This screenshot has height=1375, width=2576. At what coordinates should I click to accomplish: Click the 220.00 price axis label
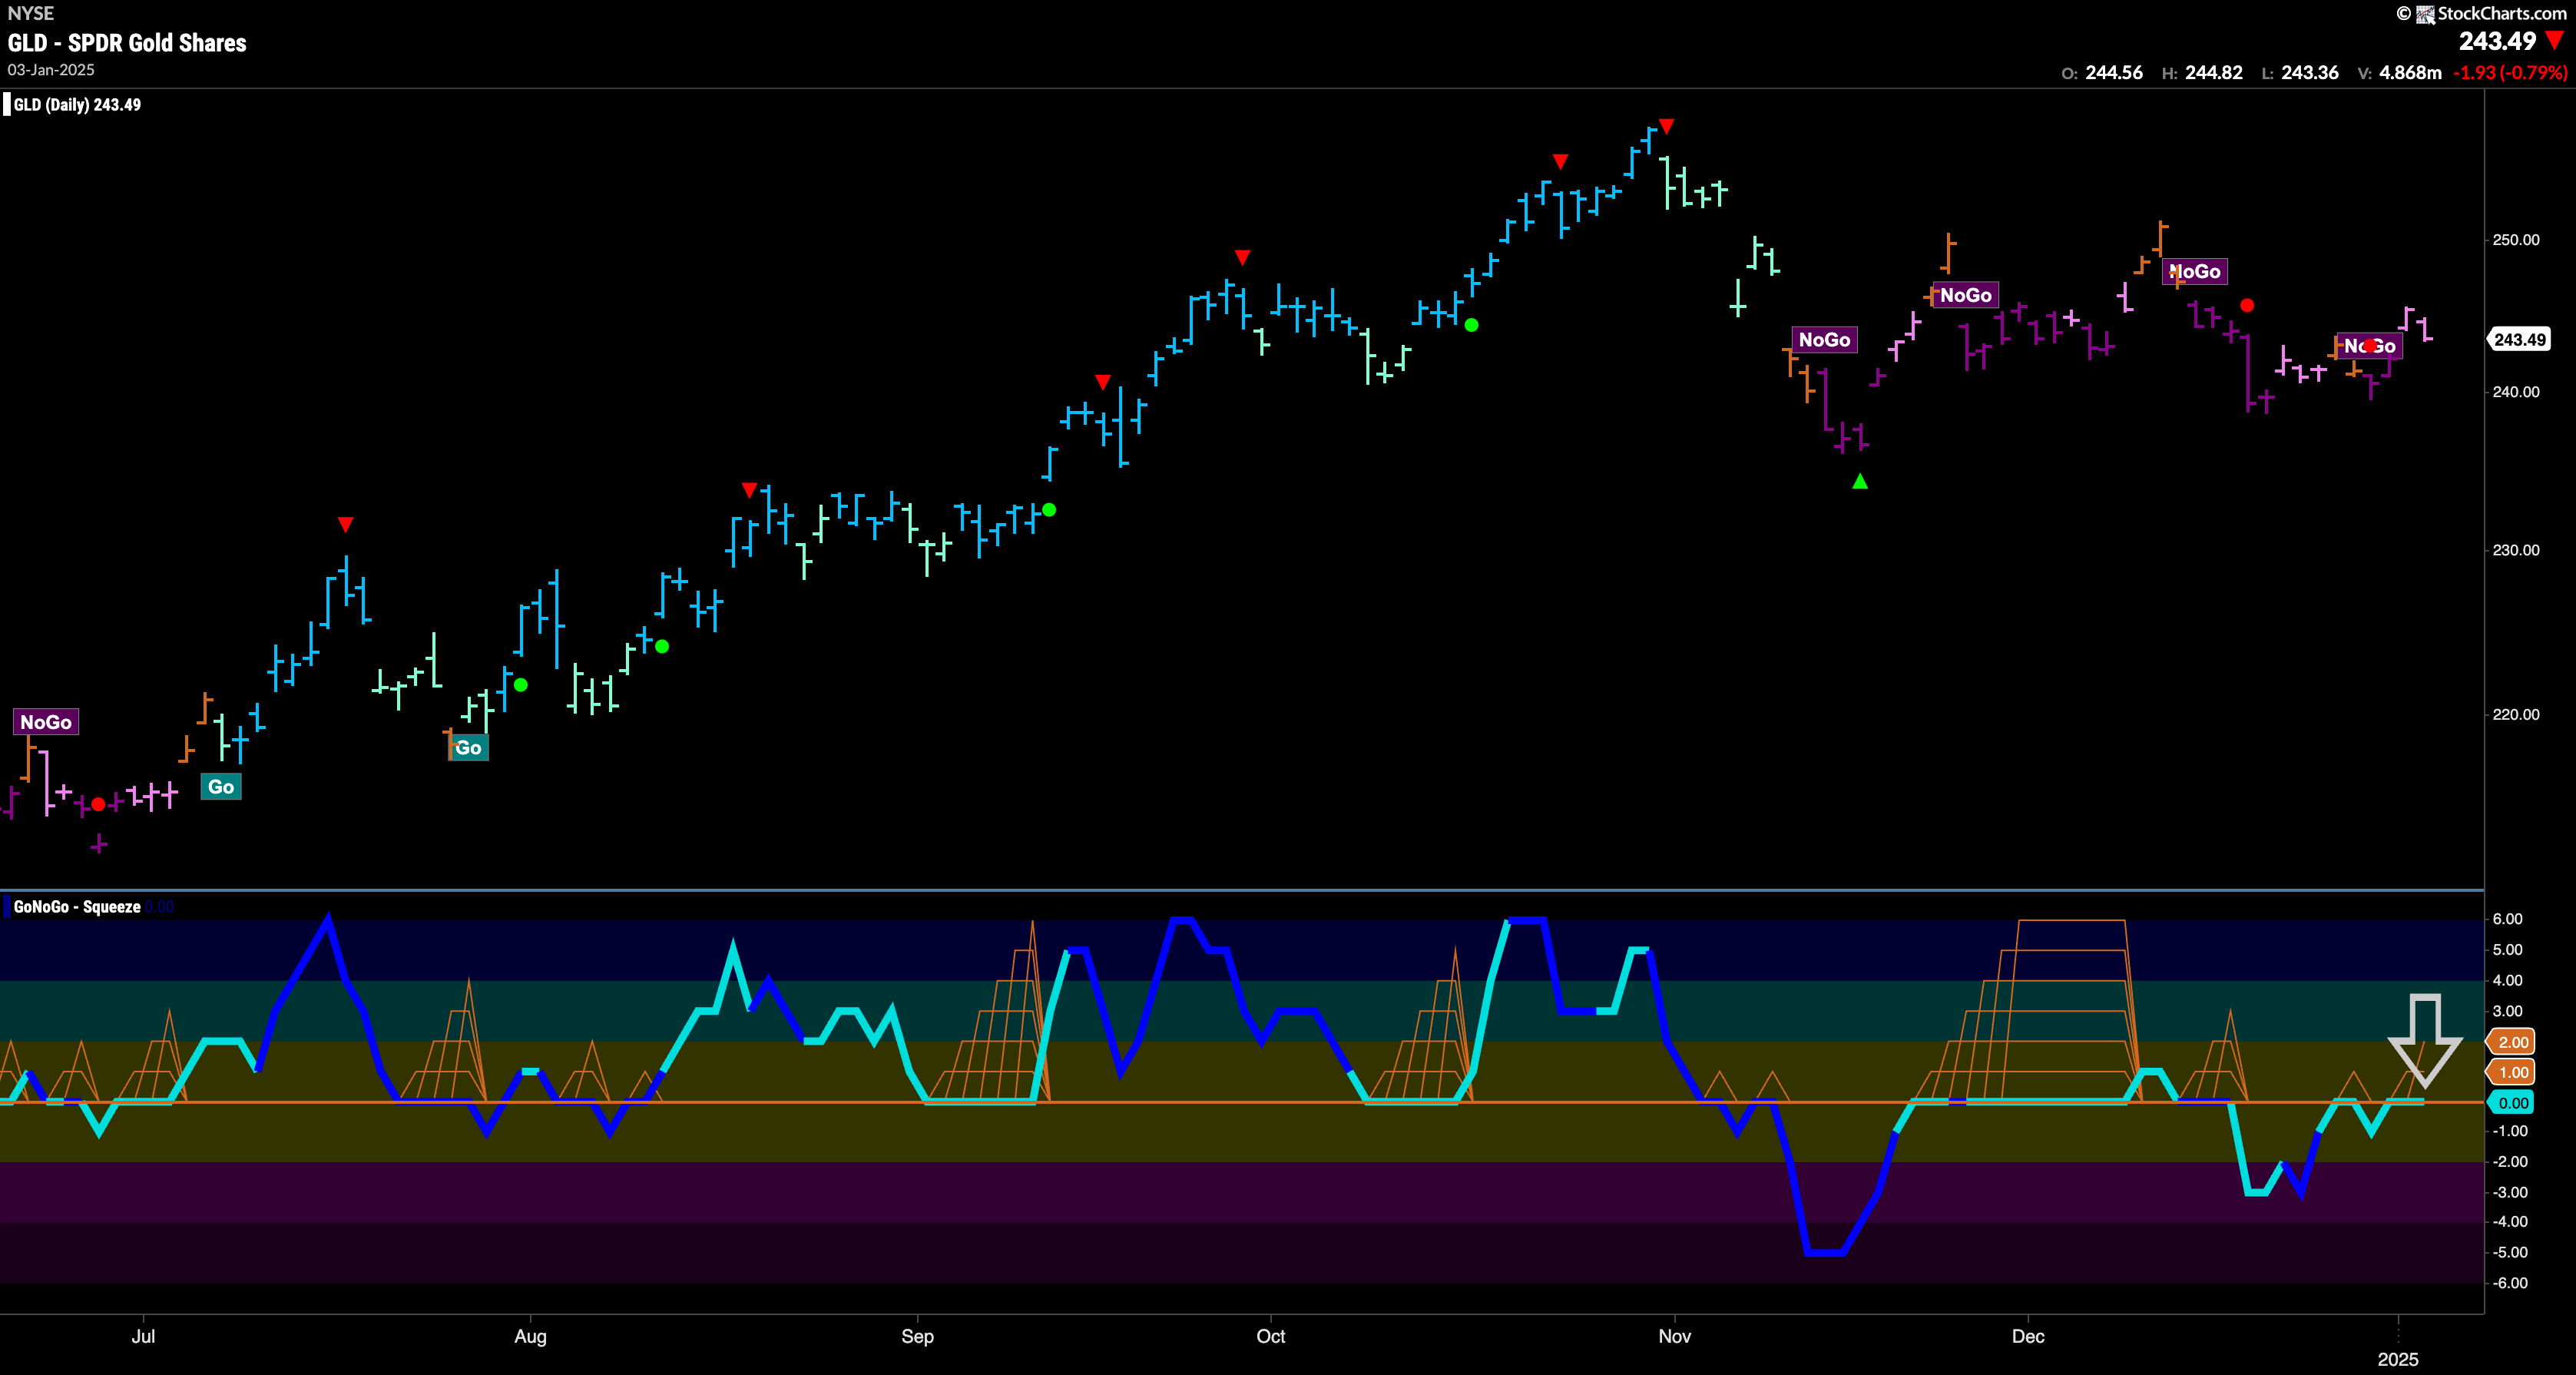click(x=2515, y=714)
